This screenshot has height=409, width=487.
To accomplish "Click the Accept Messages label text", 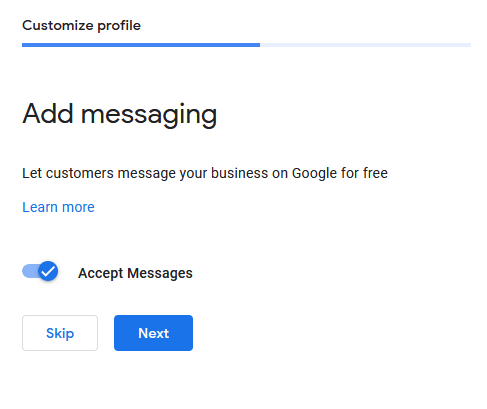I will pyautogui.click(x=135, y=273).
